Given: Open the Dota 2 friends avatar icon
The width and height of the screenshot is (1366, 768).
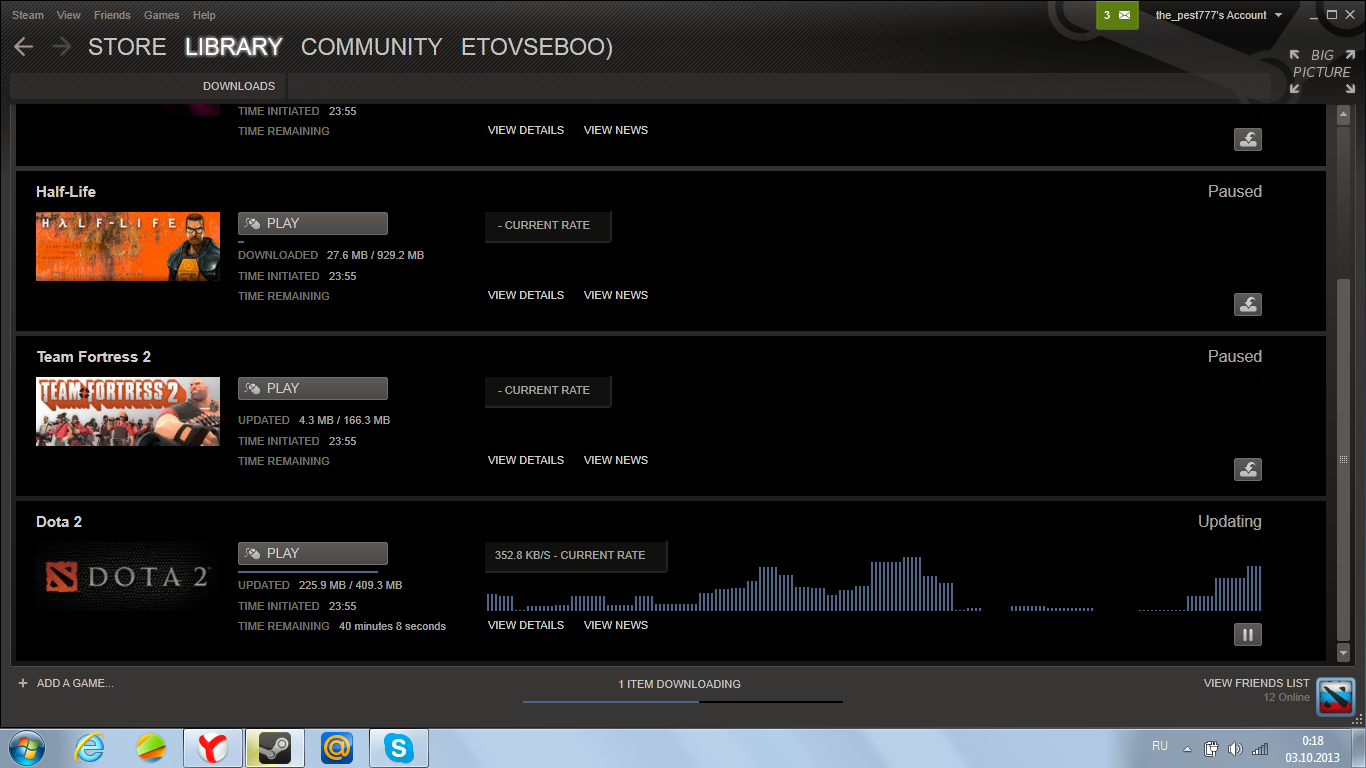Looking at the screenshot, I should click(x=1335, y=696).
